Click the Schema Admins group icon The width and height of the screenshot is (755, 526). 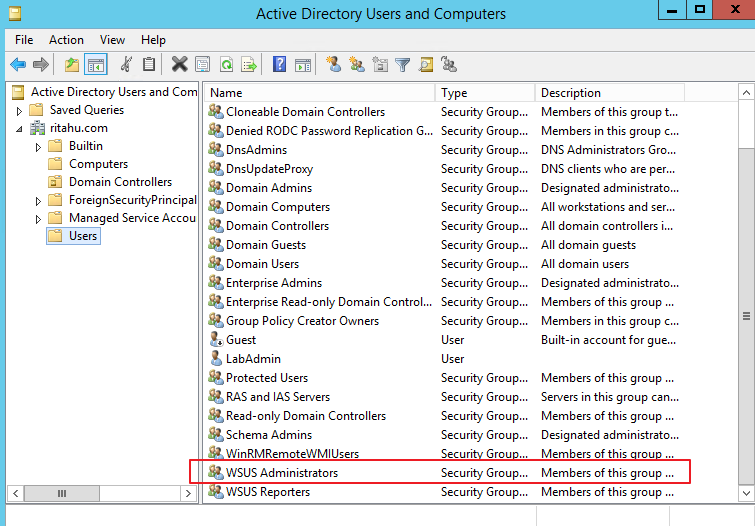216,434
